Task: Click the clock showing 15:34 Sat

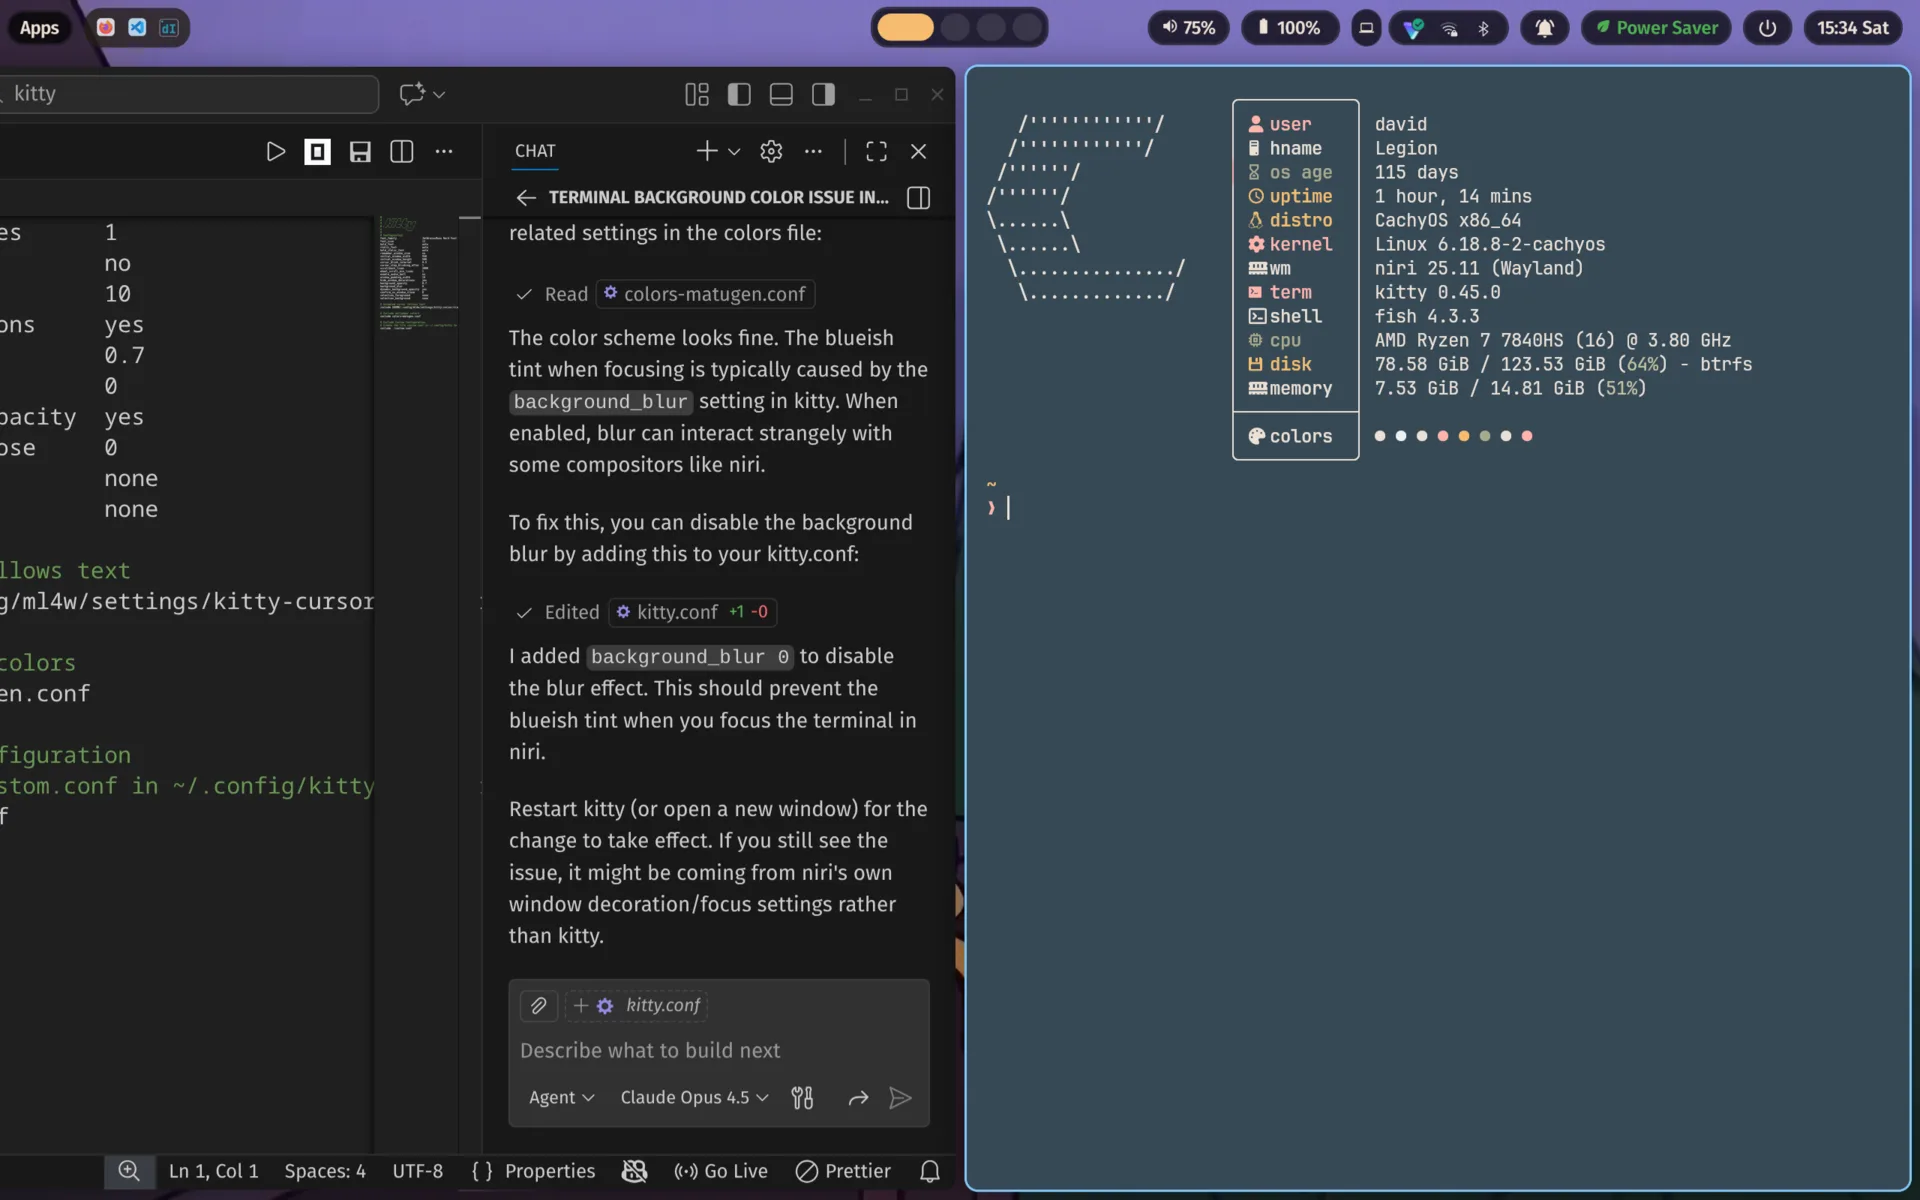Action: click(1853, 27)
